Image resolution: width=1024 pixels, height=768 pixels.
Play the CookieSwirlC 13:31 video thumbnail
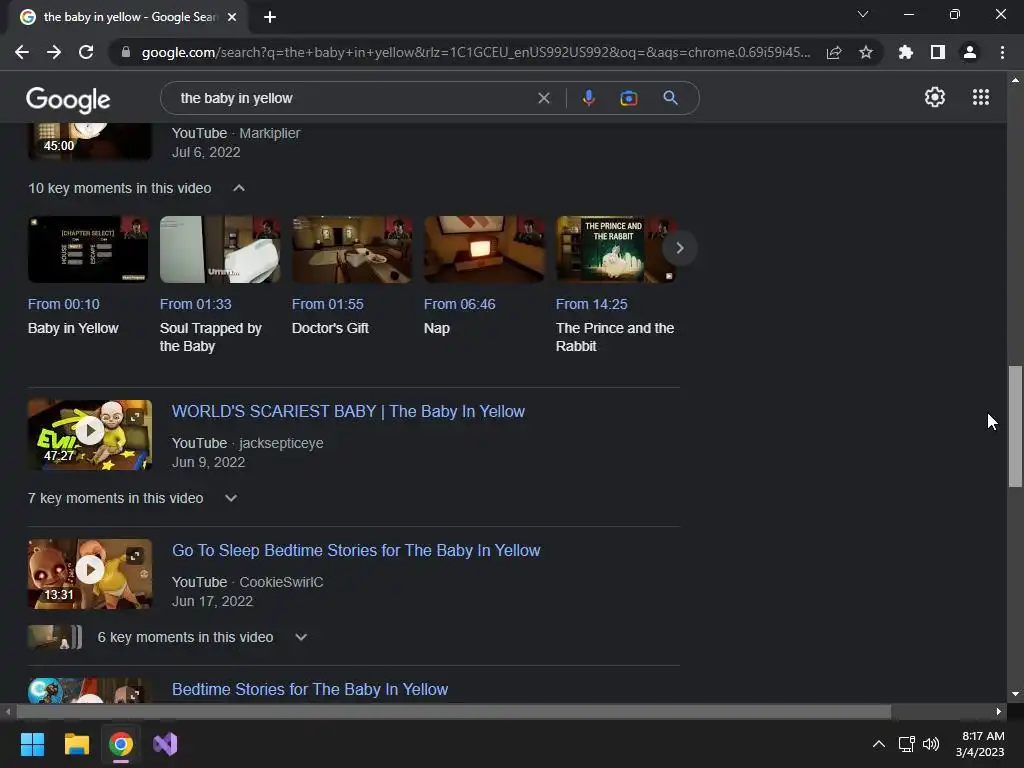point(90,574)
